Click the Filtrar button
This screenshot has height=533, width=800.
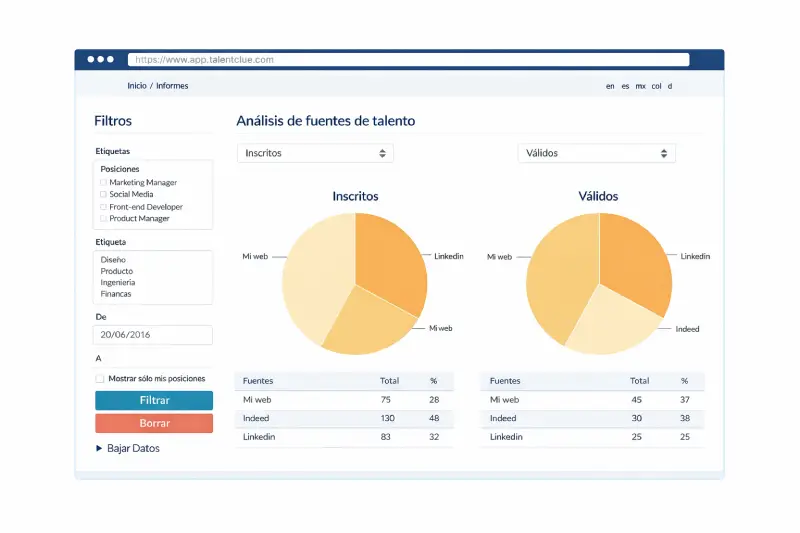[154, 400]
